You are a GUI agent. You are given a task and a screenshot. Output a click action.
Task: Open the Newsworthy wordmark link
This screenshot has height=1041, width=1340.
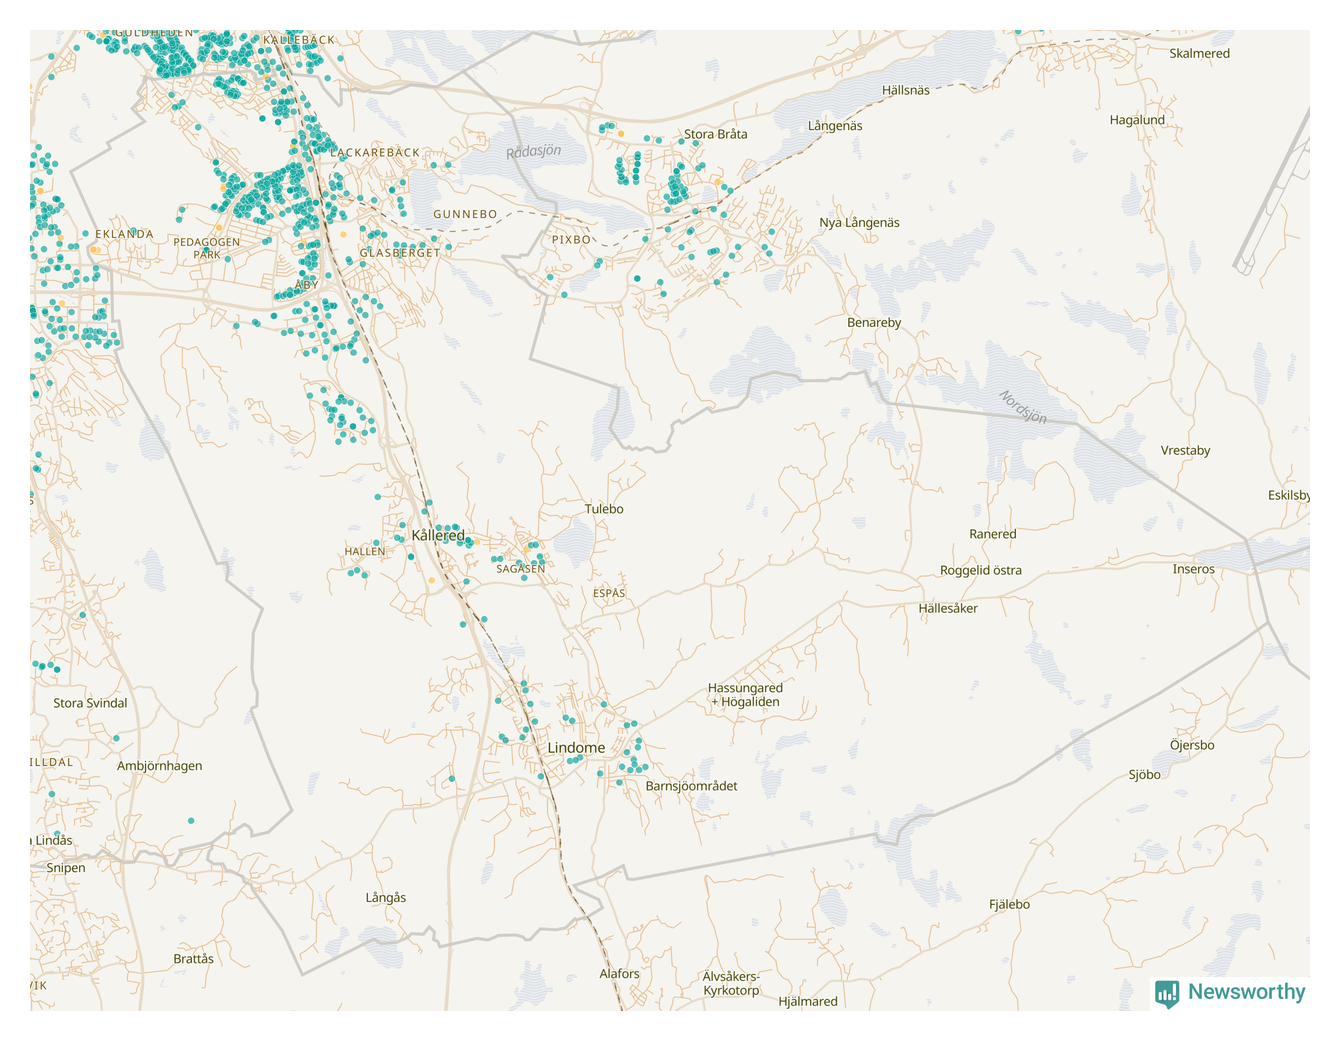point(1246,992)
